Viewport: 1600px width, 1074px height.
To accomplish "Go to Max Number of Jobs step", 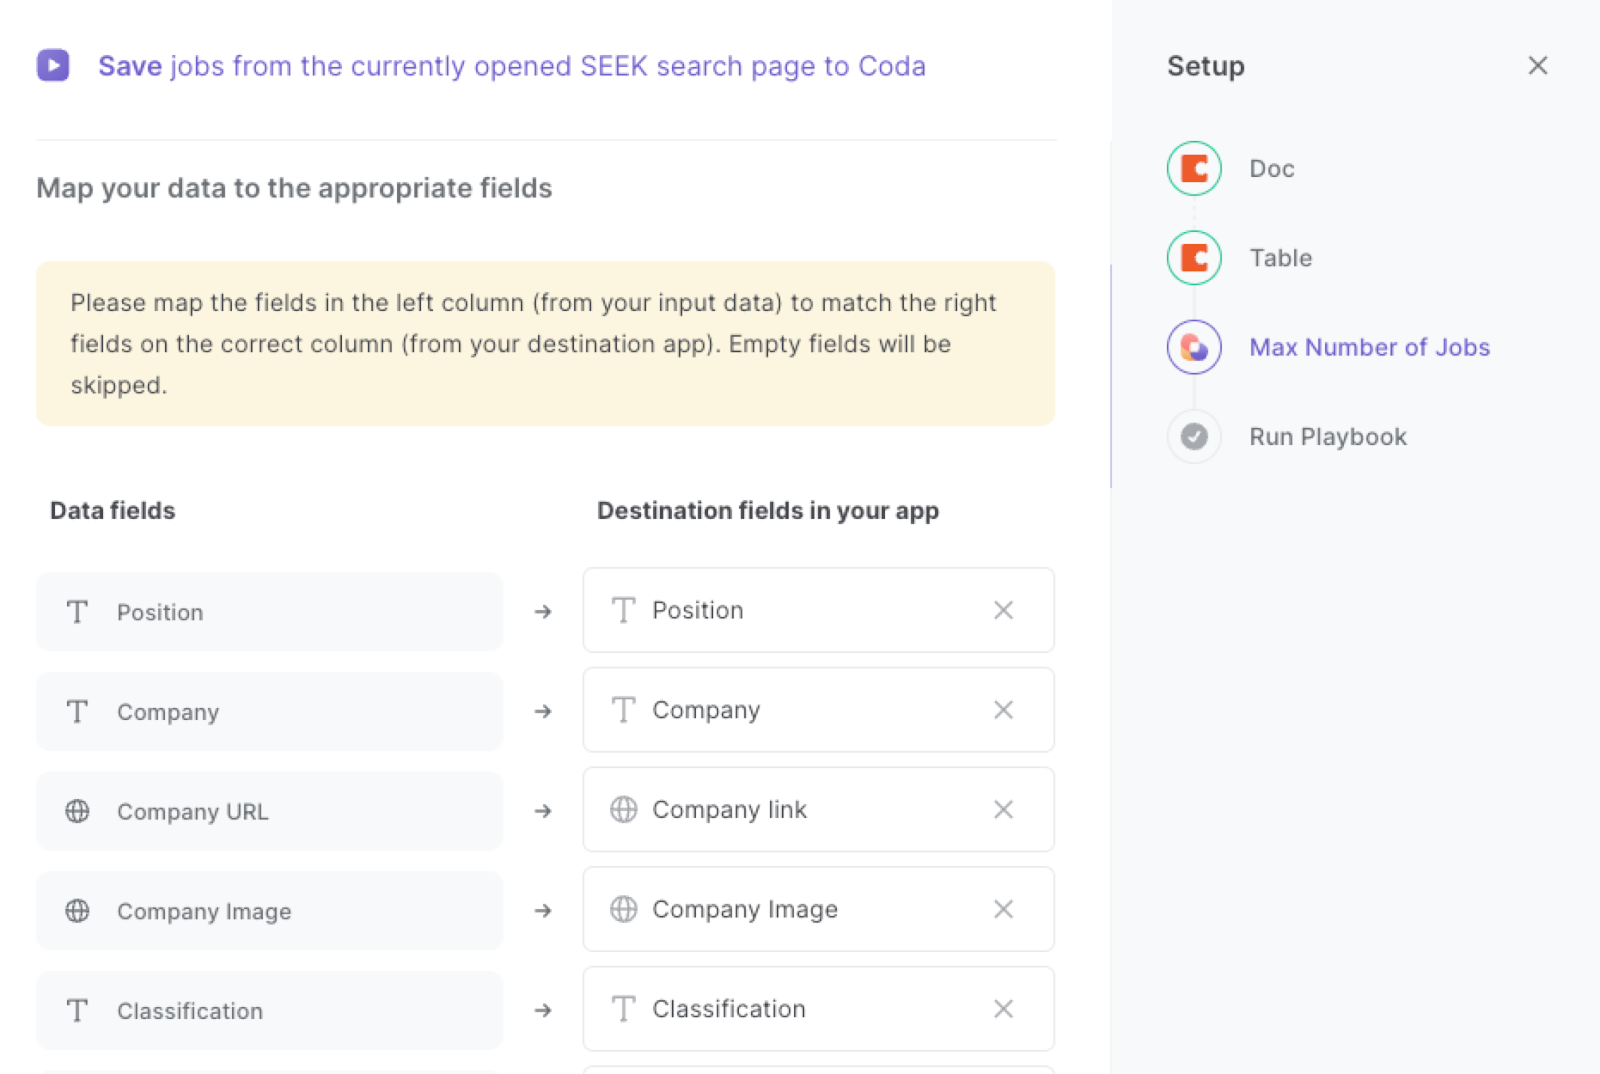I will (1370, 347).
